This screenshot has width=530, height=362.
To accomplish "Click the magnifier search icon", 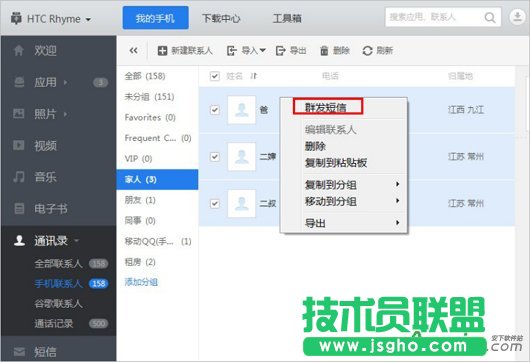I will tap(490, 17).
